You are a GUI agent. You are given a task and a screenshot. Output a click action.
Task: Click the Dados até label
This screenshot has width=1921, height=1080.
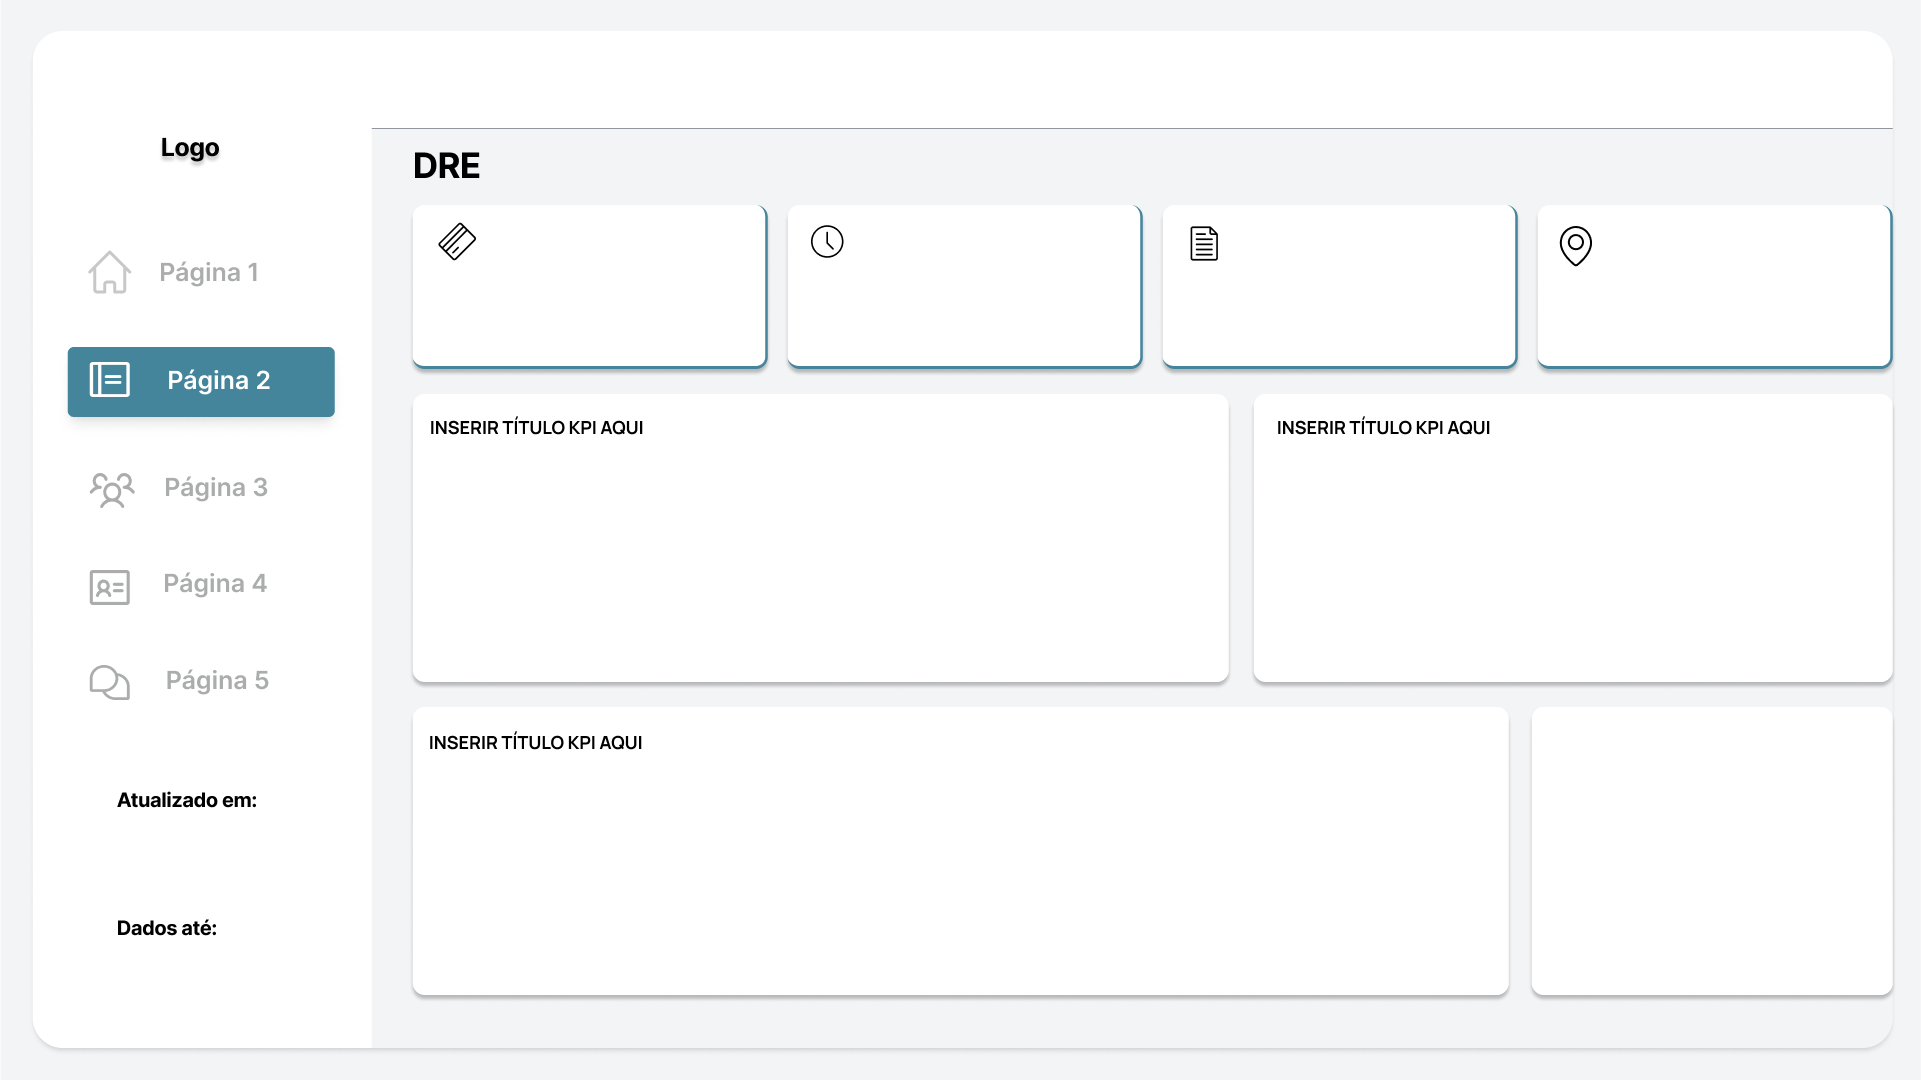point(167,928)
